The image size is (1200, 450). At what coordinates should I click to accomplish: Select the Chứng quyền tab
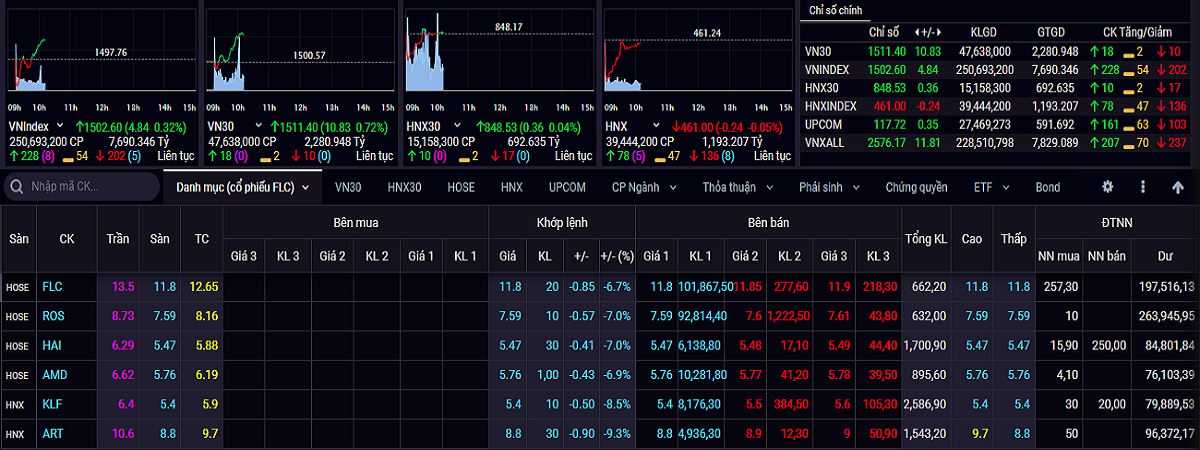click(x=915, y=187)
